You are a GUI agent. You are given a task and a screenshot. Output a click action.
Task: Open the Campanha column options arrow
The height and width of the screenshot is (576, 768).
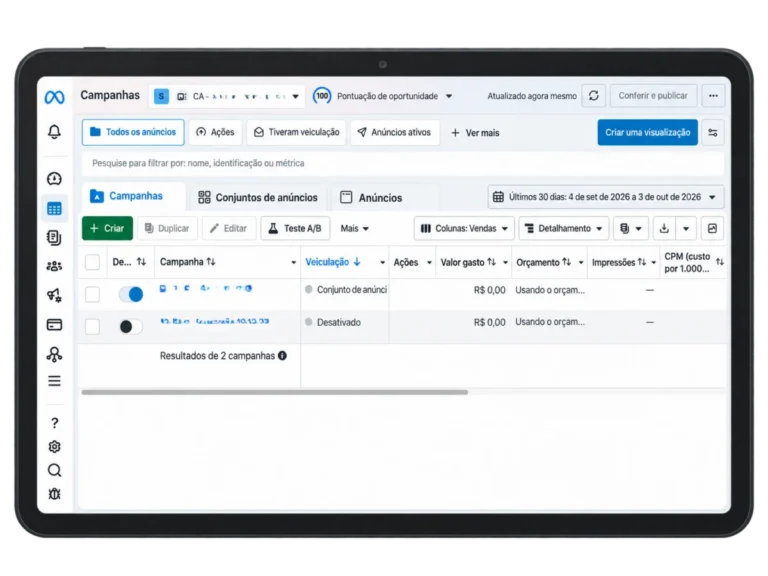293,263
